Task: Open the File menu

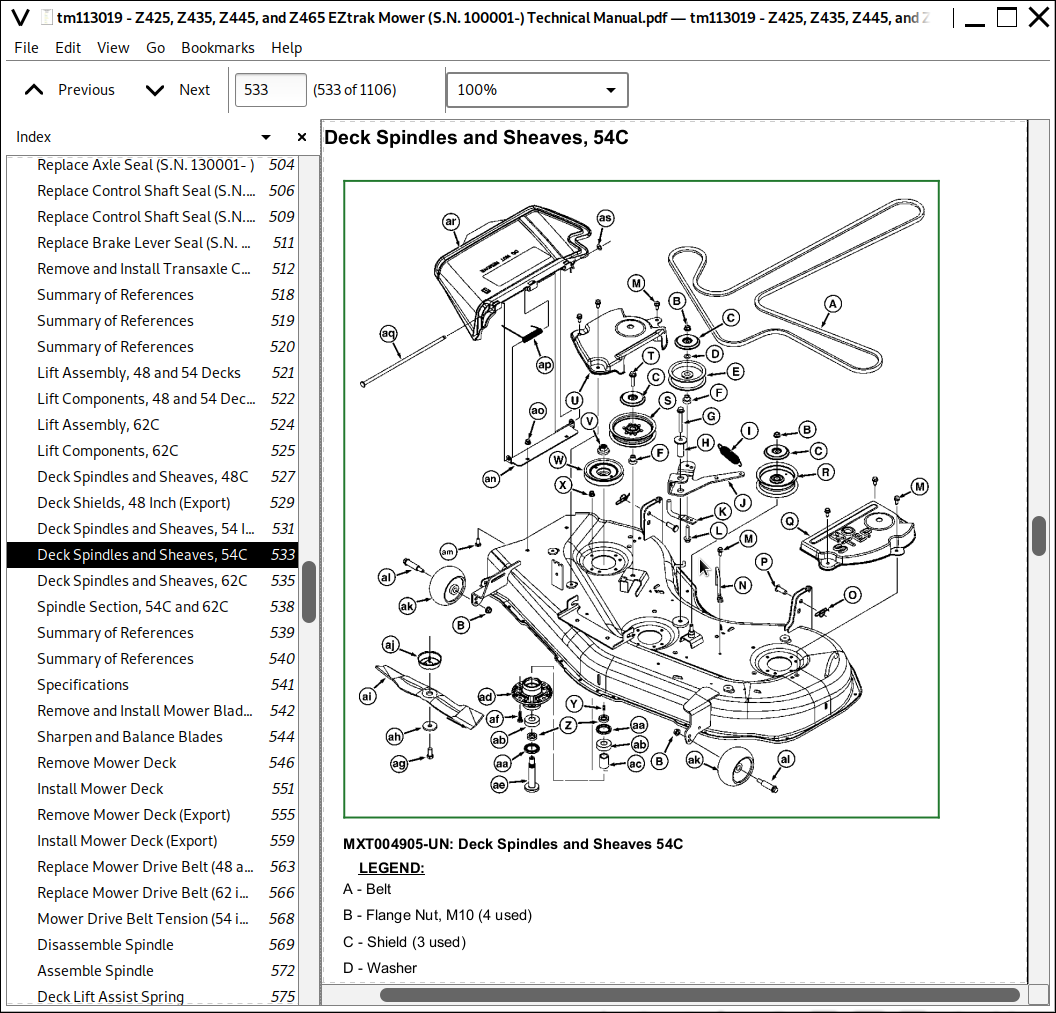Action: (27, 48)
